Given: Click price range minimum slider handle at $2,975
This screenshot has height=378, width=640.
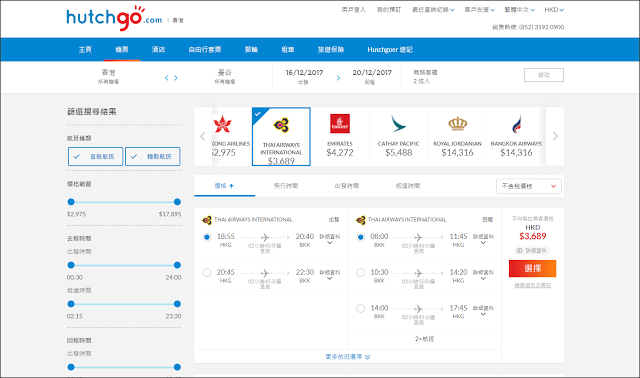Looking at the screenshot, I should [71, 202].
